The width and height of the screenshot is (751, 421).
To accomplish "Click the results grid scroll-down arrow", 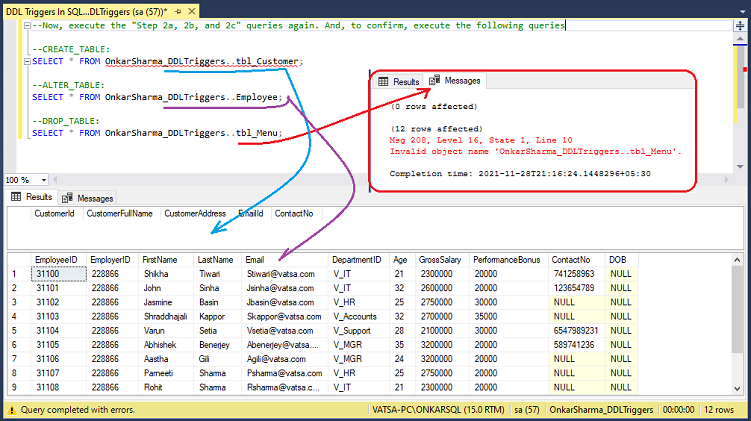I will pyautogui.click(x=737, y=389).
